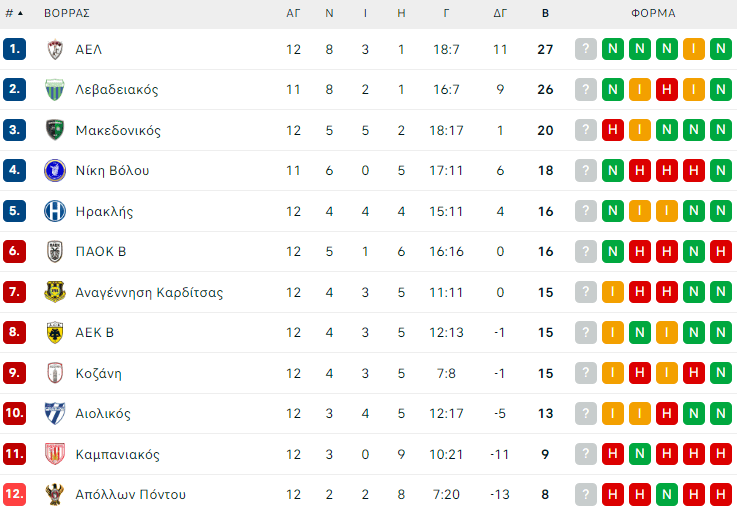Viewport: 737px width, 513px height.
Task: Click the ΠΑΟΚ Β club badge
Action: 54,252
